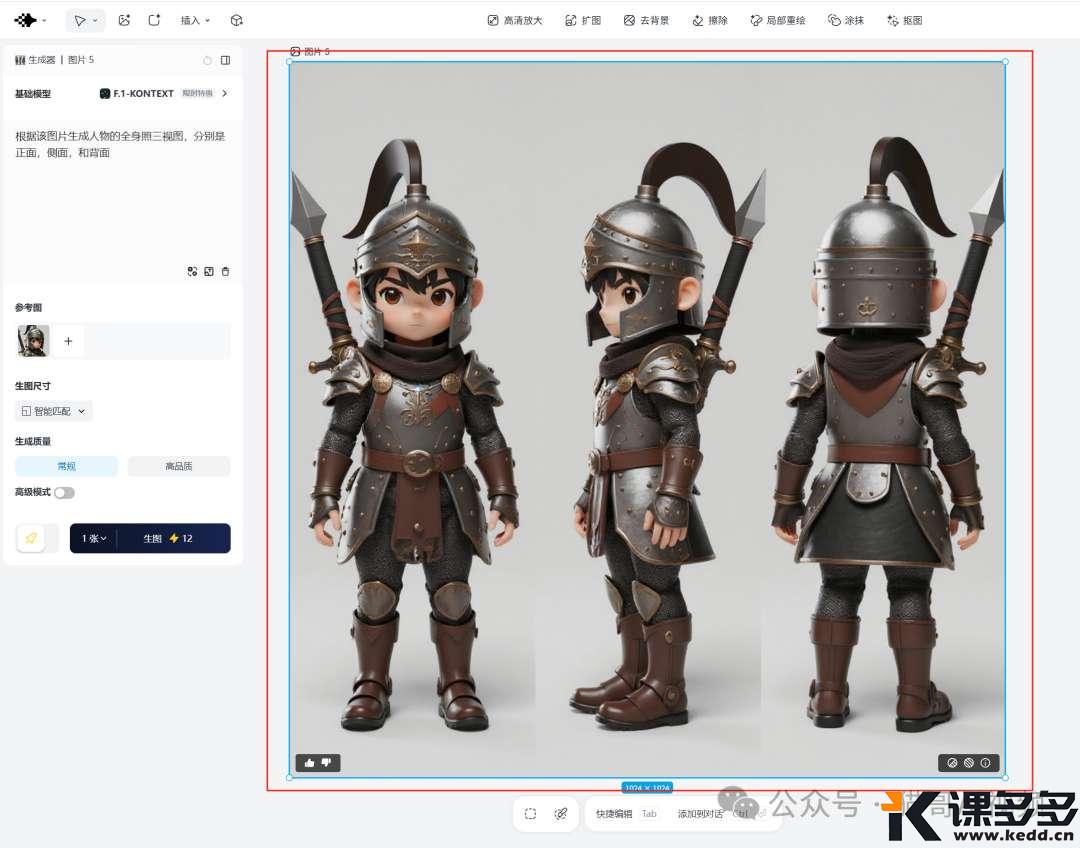This screenshot has height=848, width=1080.
Task: Click the dashed selection box icon
Action: pos(530,814)
